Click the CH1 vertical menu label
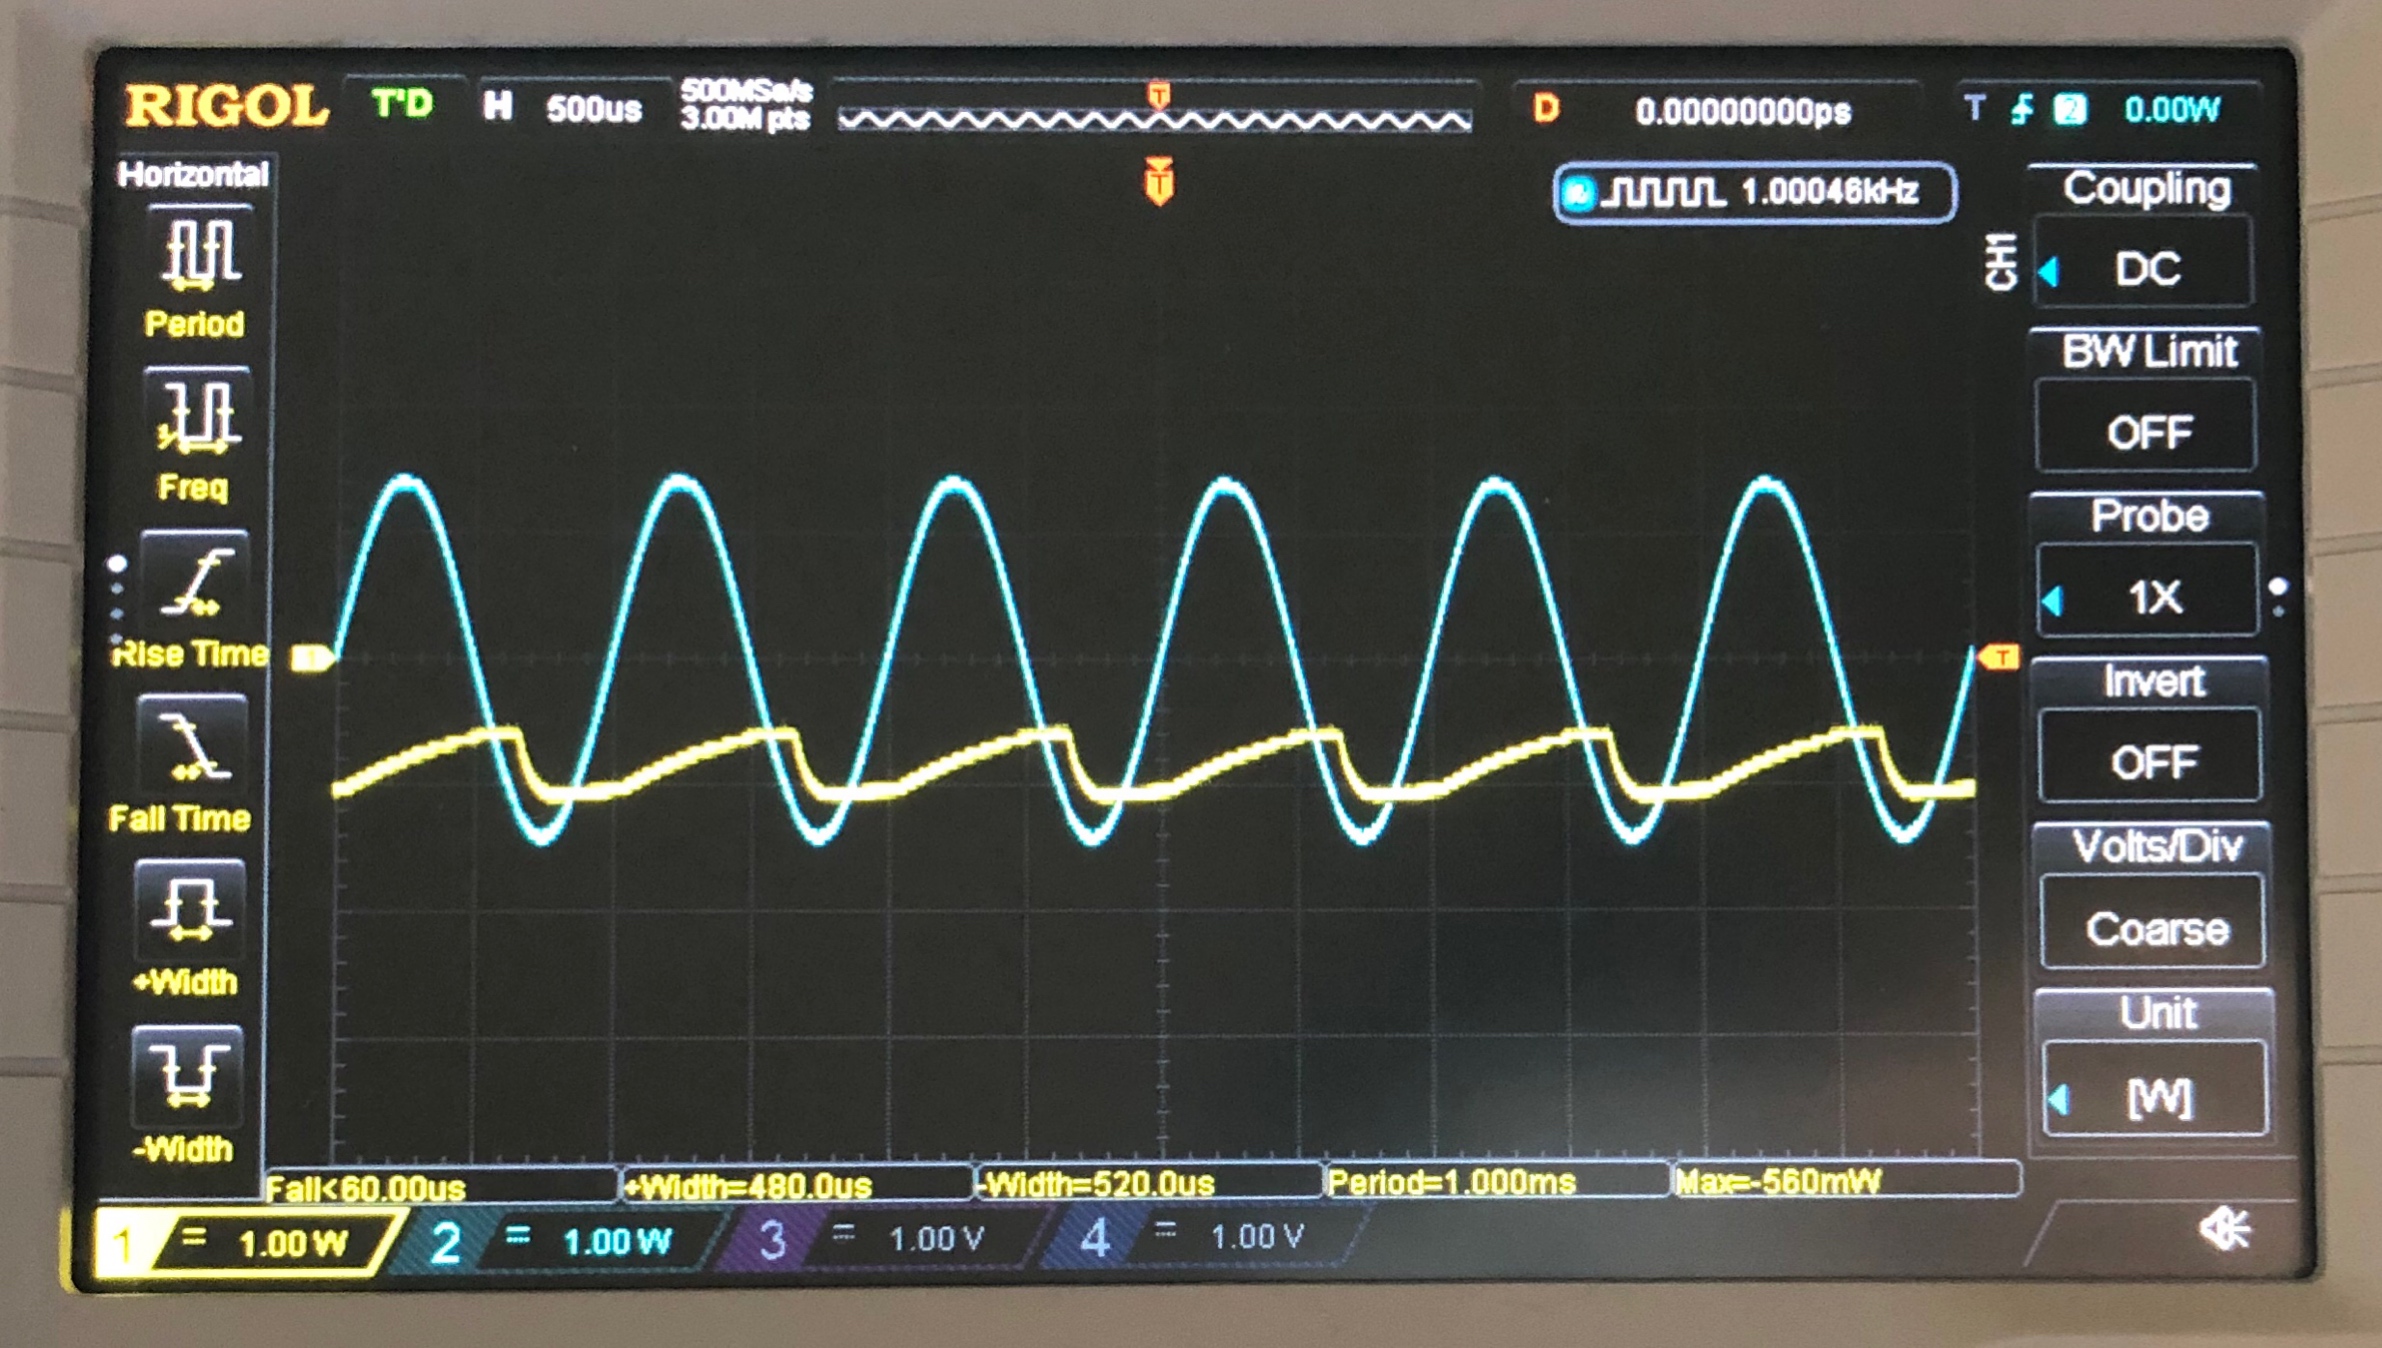The height and width of the screenshot is (1348, 2382). coord(2001,262)
